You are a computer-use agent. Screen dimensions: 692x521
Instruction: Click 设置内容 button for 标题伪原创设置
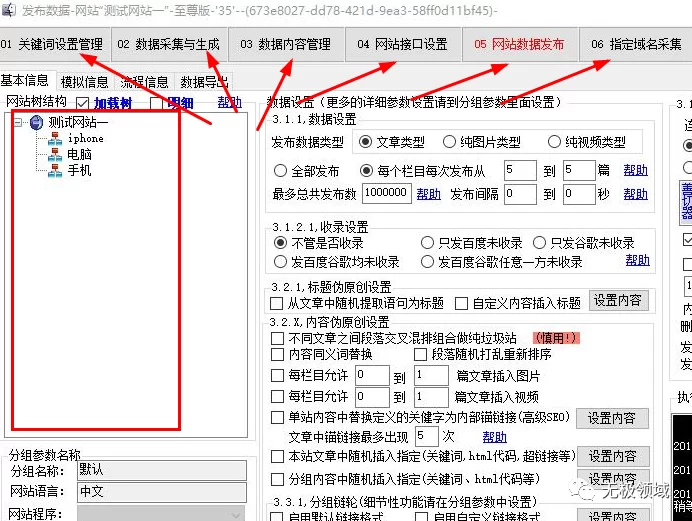click(618, 301)
